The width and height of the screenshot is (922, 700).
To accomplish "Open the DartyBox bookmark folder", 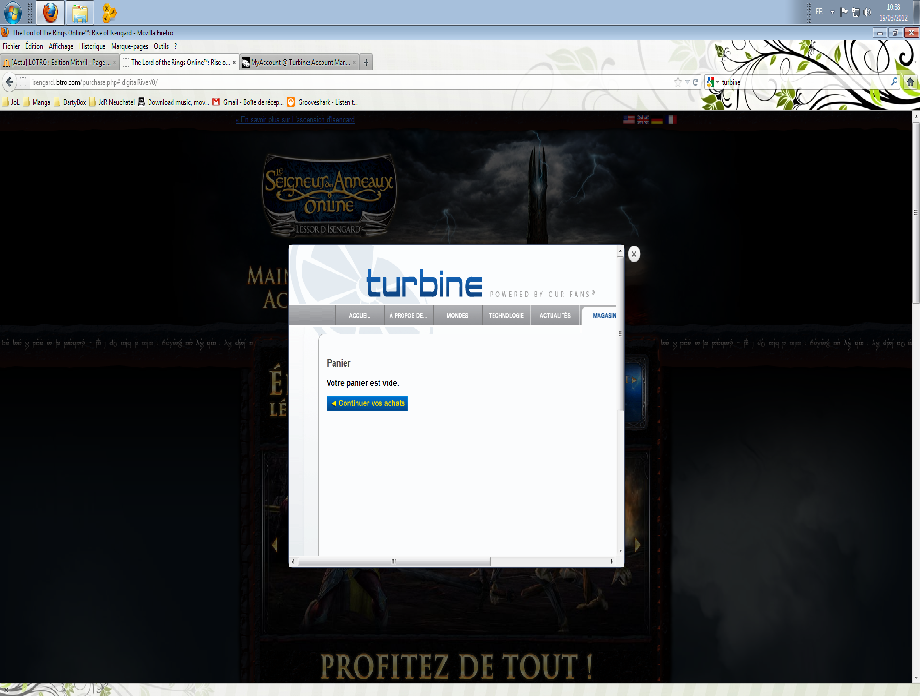I will coord(70,102).
